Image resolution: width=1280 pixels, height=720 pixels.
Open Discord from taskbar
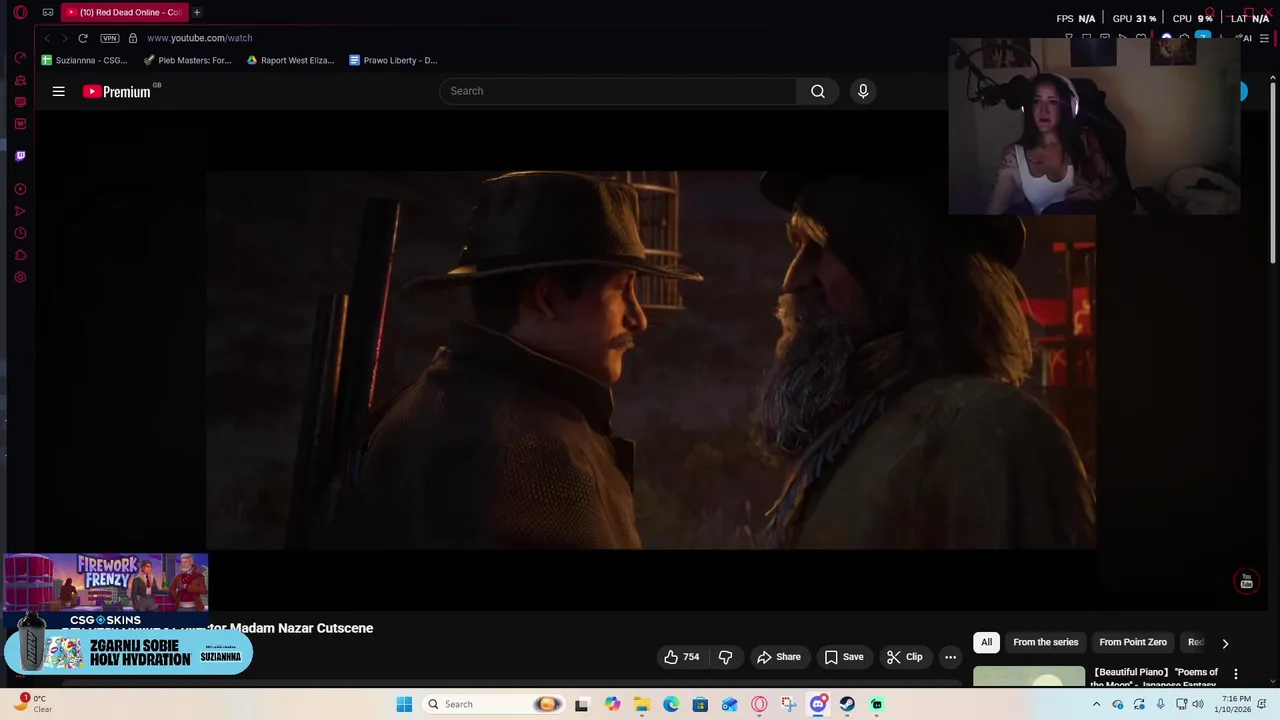818,704
